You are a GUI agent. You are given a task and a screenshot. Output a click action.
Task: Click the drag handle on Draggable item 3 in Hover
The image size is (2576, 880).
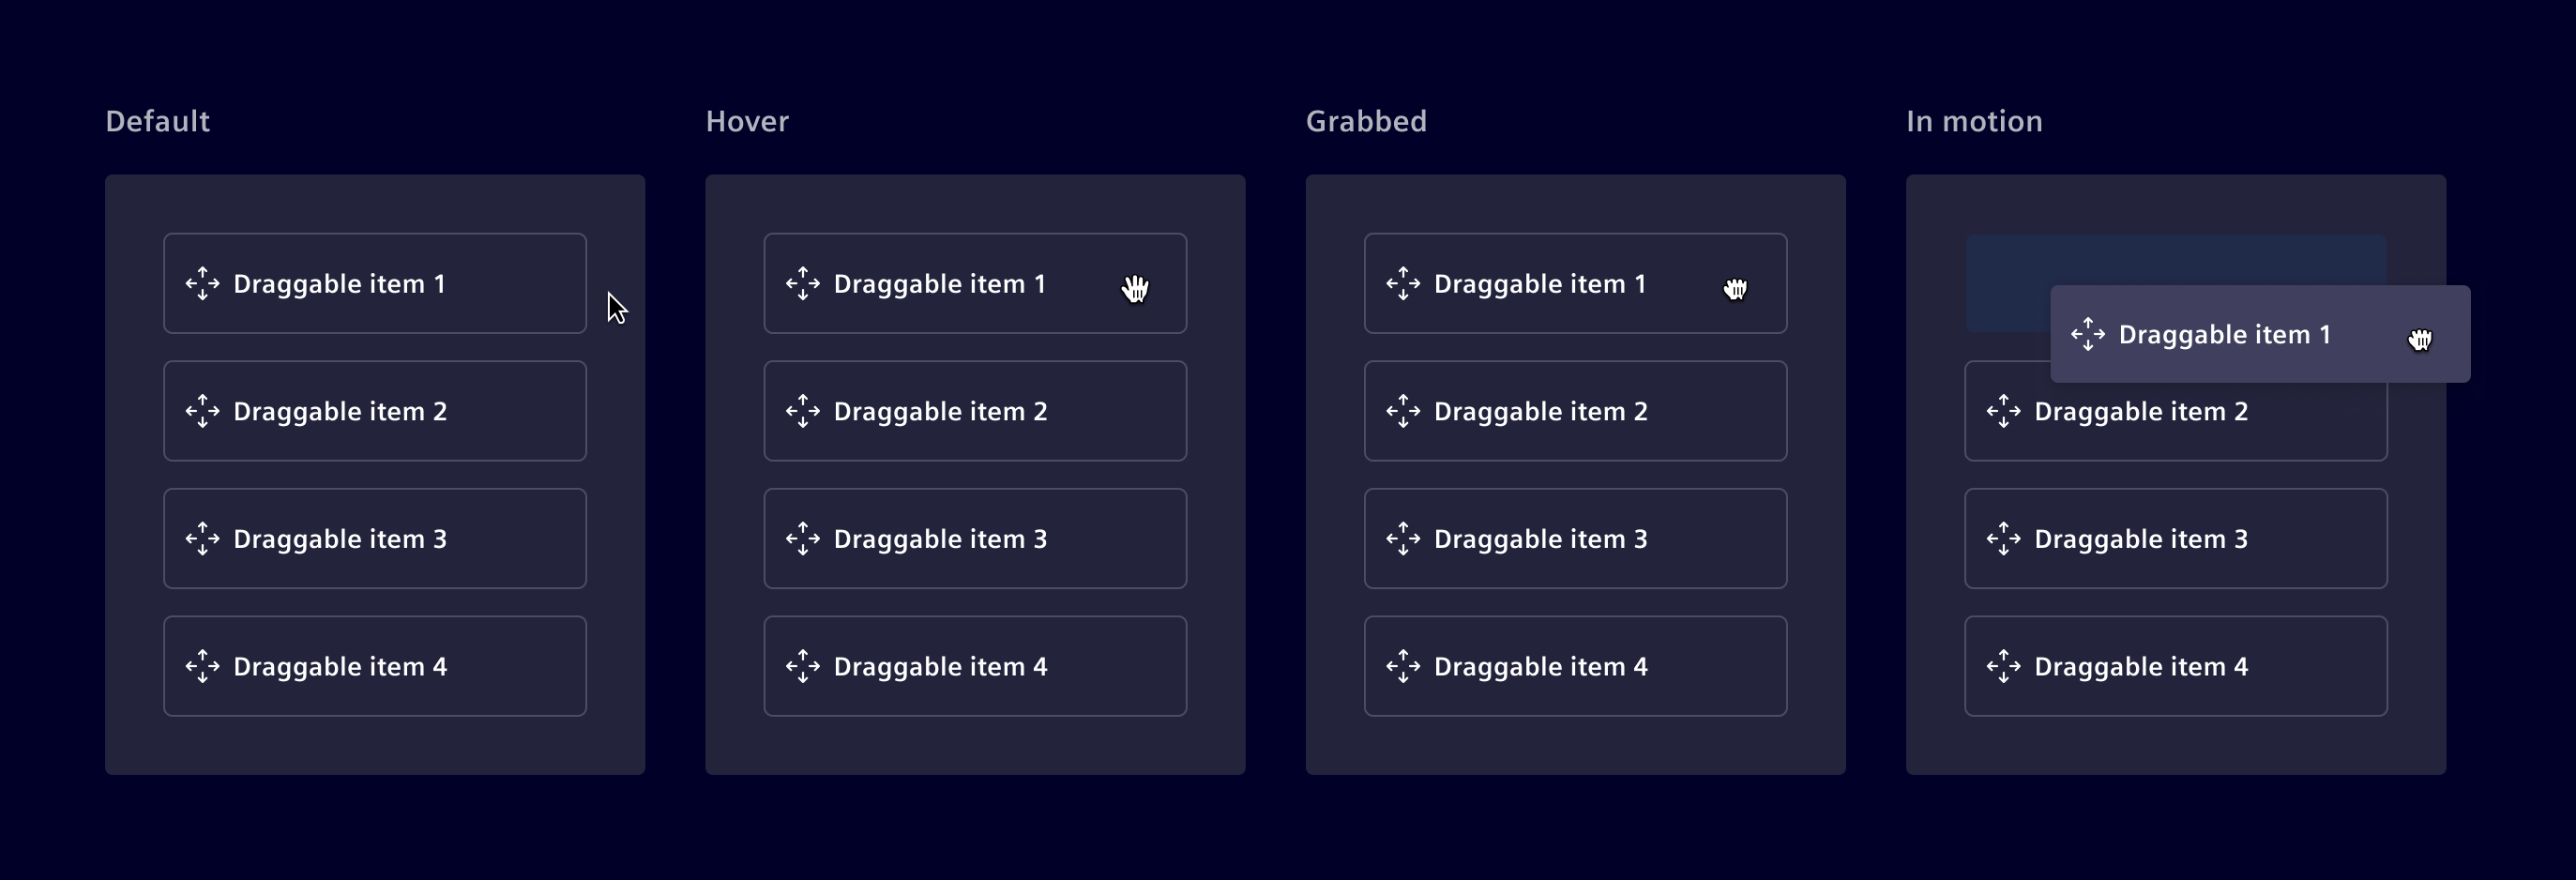coord(803,539)
